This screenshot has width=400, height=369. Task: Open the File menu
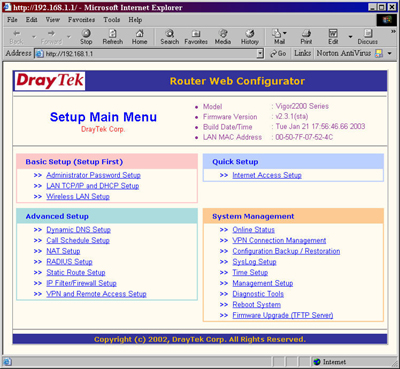[x=12, y=20]
